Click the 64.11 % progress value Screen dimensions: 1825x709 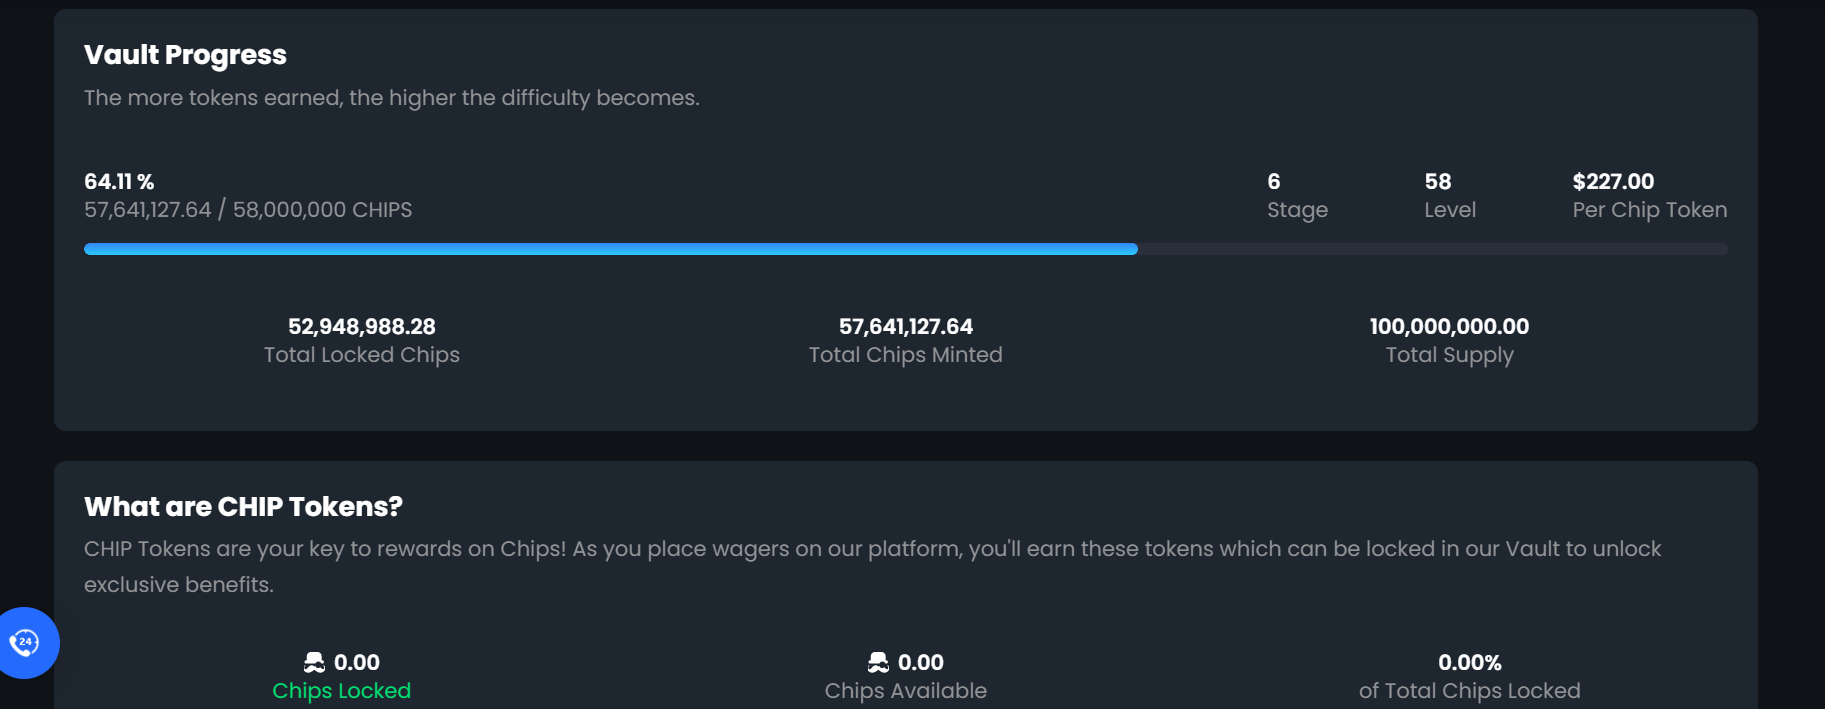pyautogui.click(x=119, y=181)
